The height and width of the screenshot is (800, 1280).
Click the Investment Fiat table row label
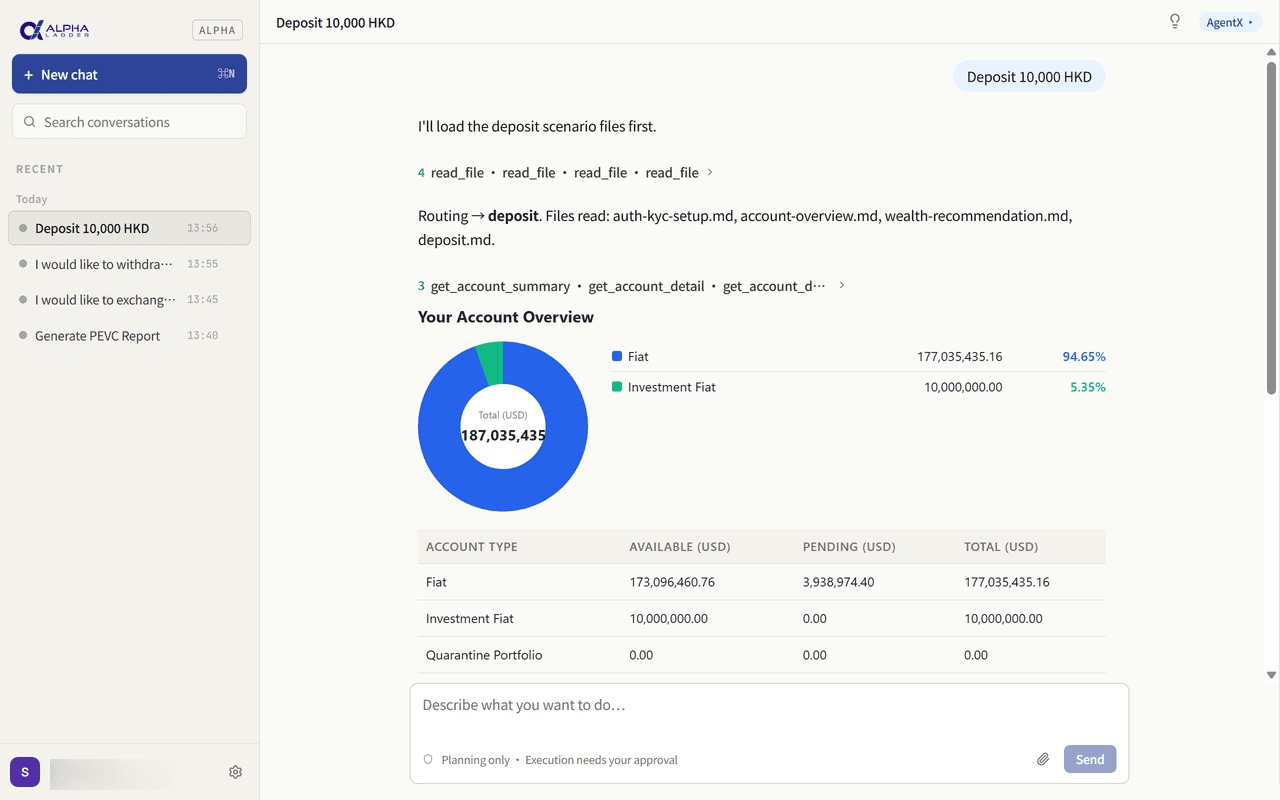click(469, 619)
